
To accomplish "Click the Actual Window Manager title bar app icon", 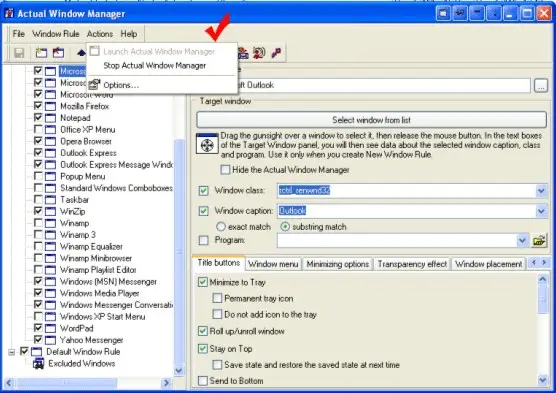I will point(9,13).
